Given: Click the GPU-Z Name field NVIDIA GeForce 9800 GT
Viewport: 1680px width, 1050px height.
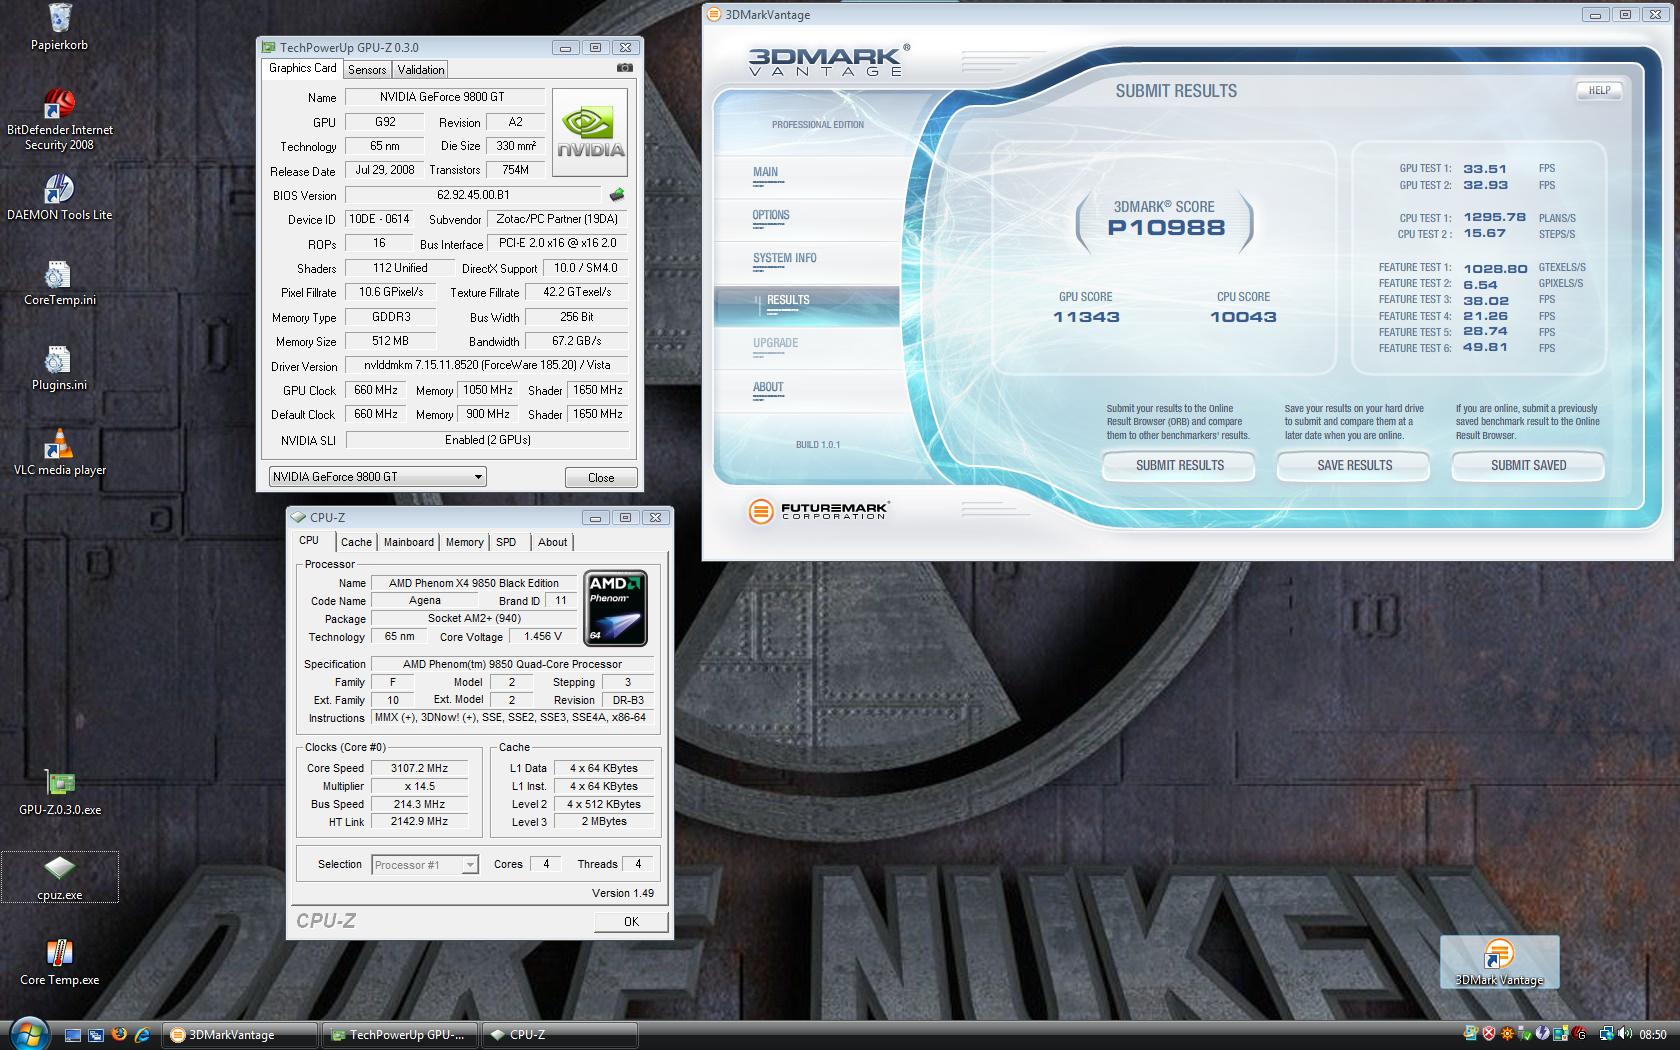Looking at the screenshot, I should (x=445, y=97).
